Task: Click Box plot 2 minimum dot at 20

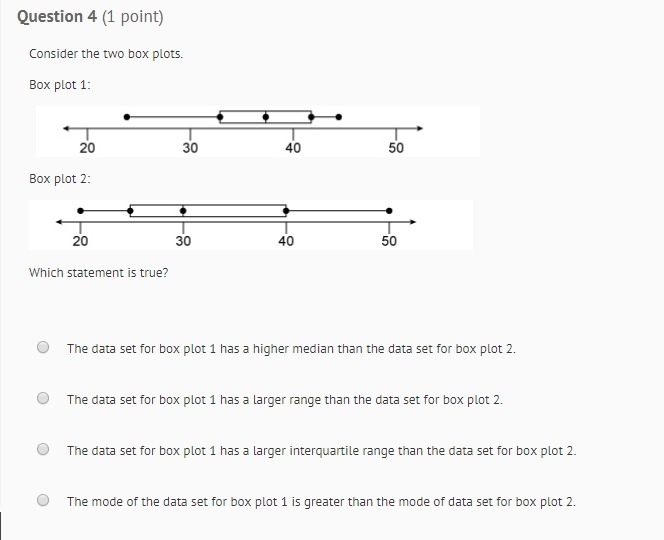Action: pyautogui.click(x=80, y=210)
